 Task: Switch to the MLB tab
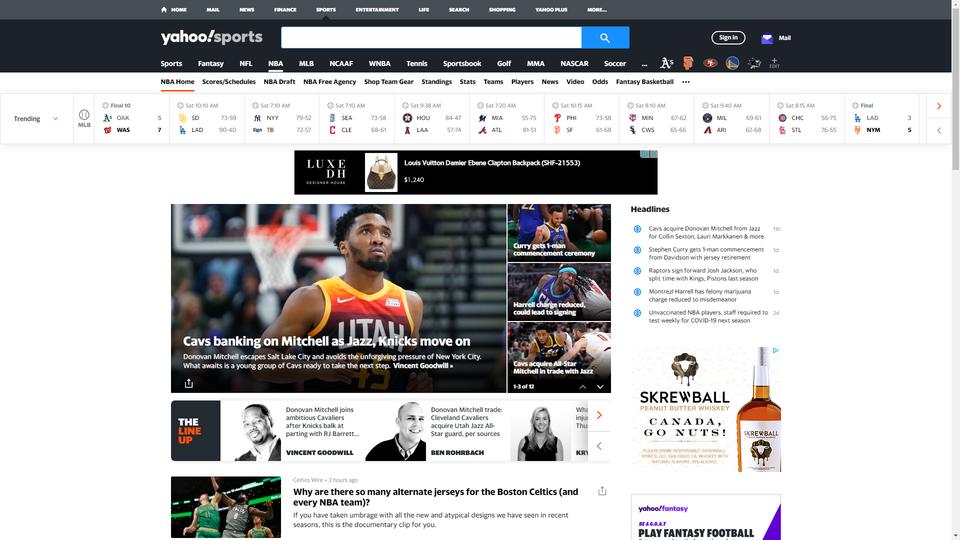pyautogui.click(x=306, y=64)
